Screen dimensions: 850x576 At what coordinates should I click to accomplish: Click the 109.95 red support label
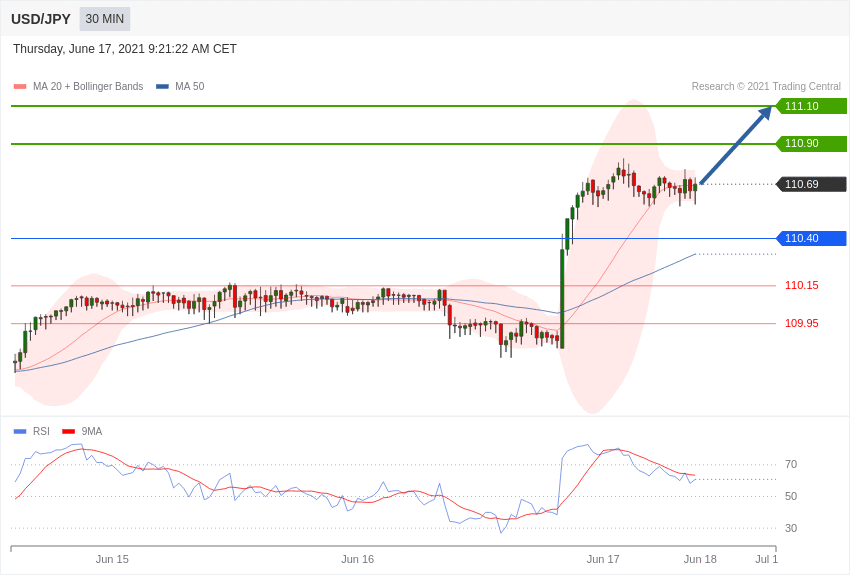click(802, 323)
